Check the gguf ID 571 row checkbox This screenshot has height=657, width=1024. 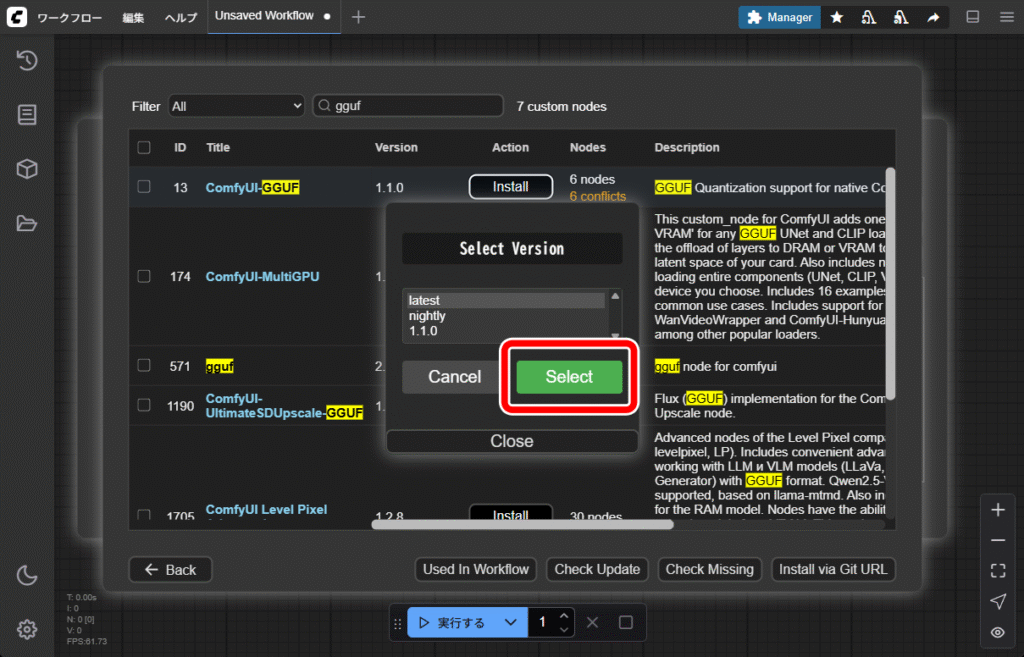point(144,365)
